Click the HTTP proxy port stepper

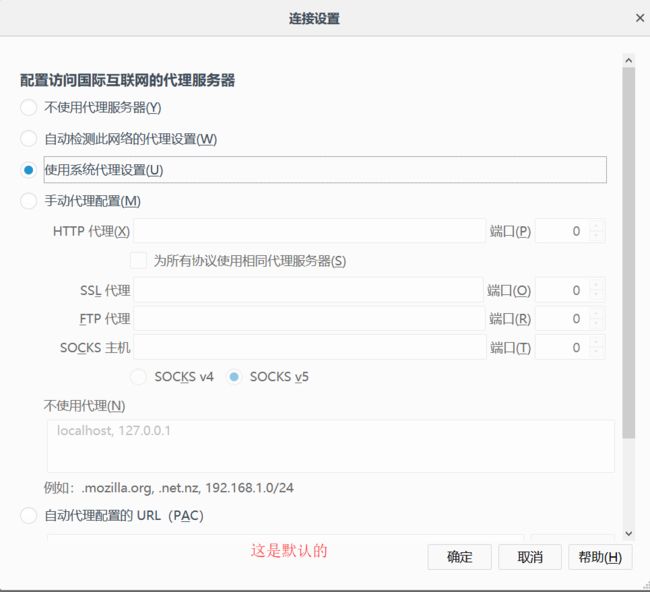point(597,231)
